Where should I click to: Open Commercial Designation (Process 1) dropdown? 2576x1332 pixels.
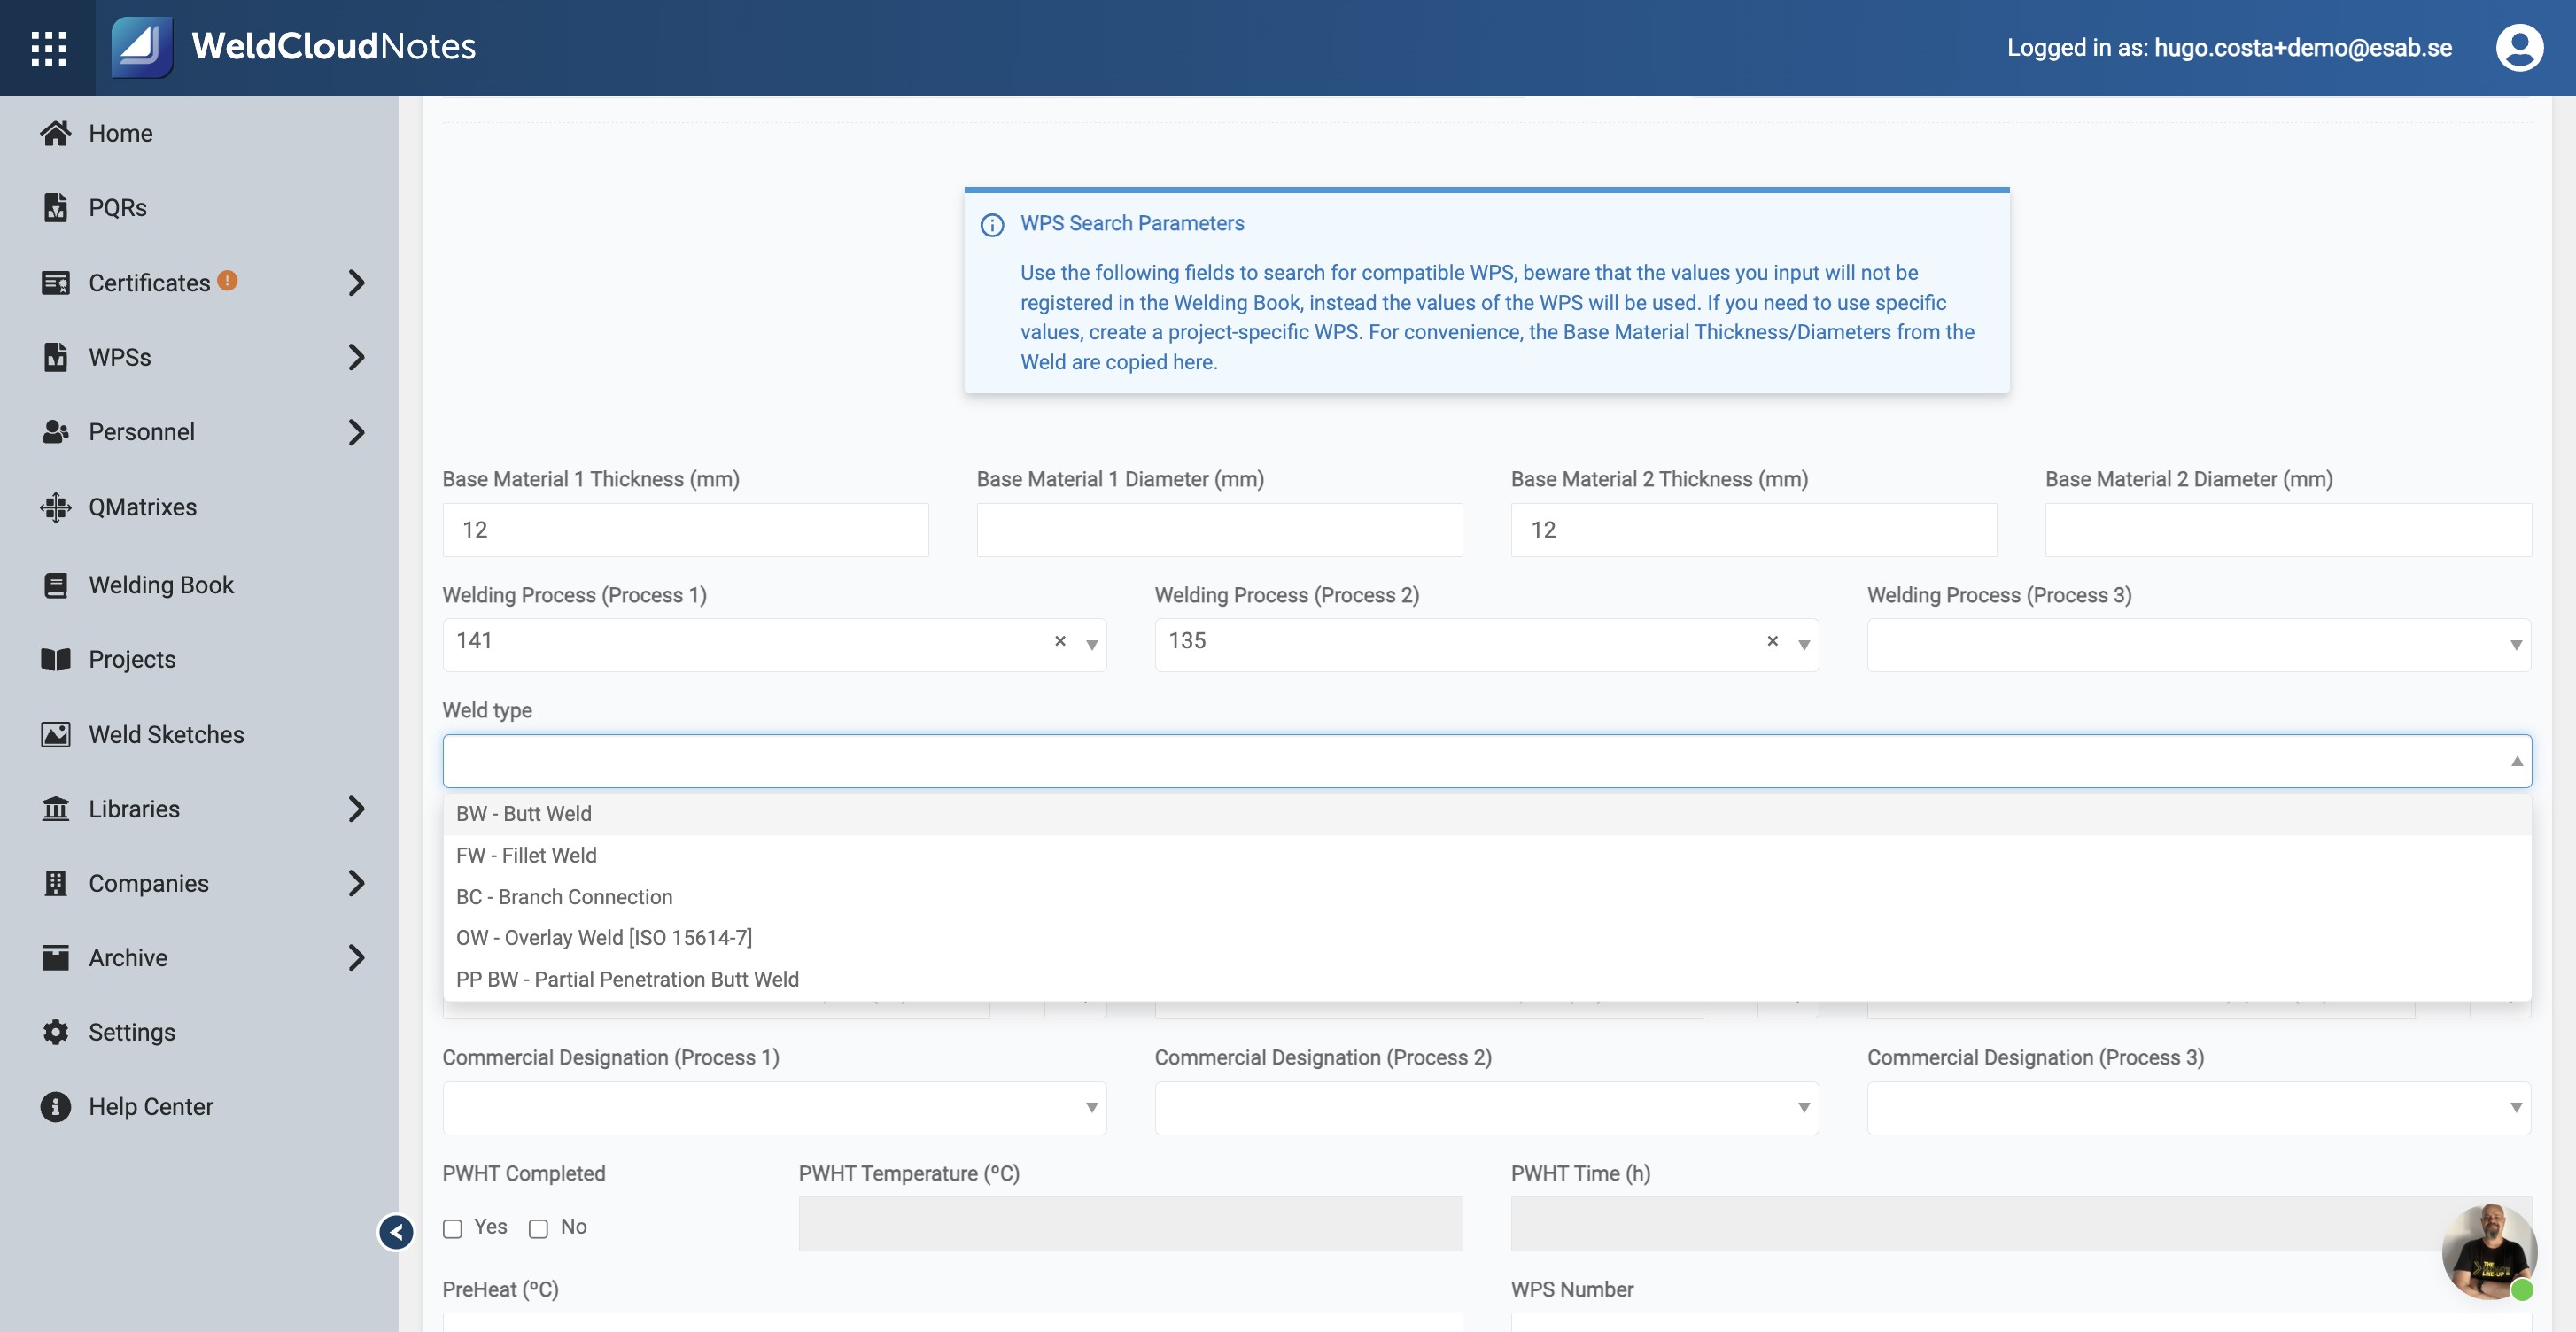pyautogui.click(x=774, y=1108)
